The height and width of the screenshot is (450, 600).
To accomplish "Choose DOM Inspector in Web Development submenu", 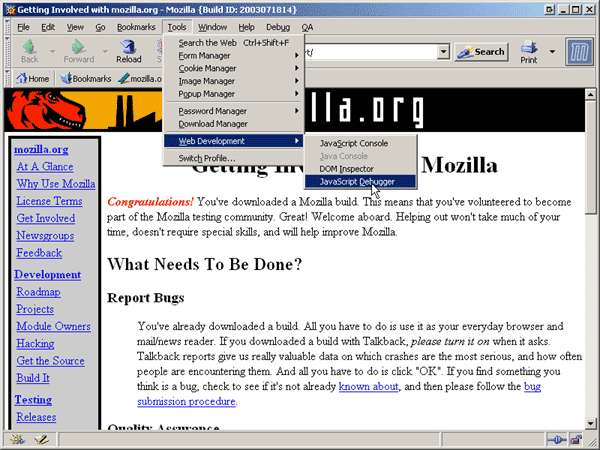I will [347, 169].
